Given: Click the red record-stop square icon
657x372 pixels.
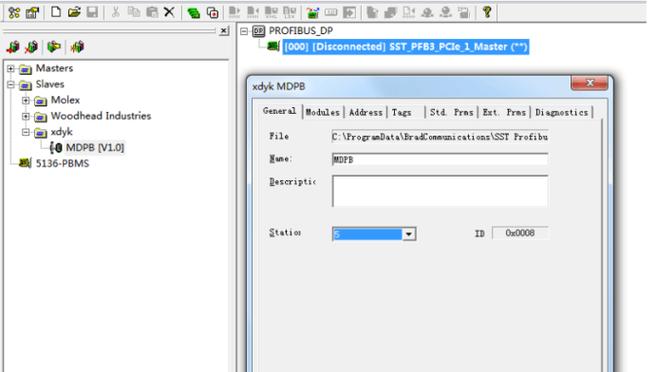Looking at the screenshot, I should pyautogui.click(x=212, y=13).
